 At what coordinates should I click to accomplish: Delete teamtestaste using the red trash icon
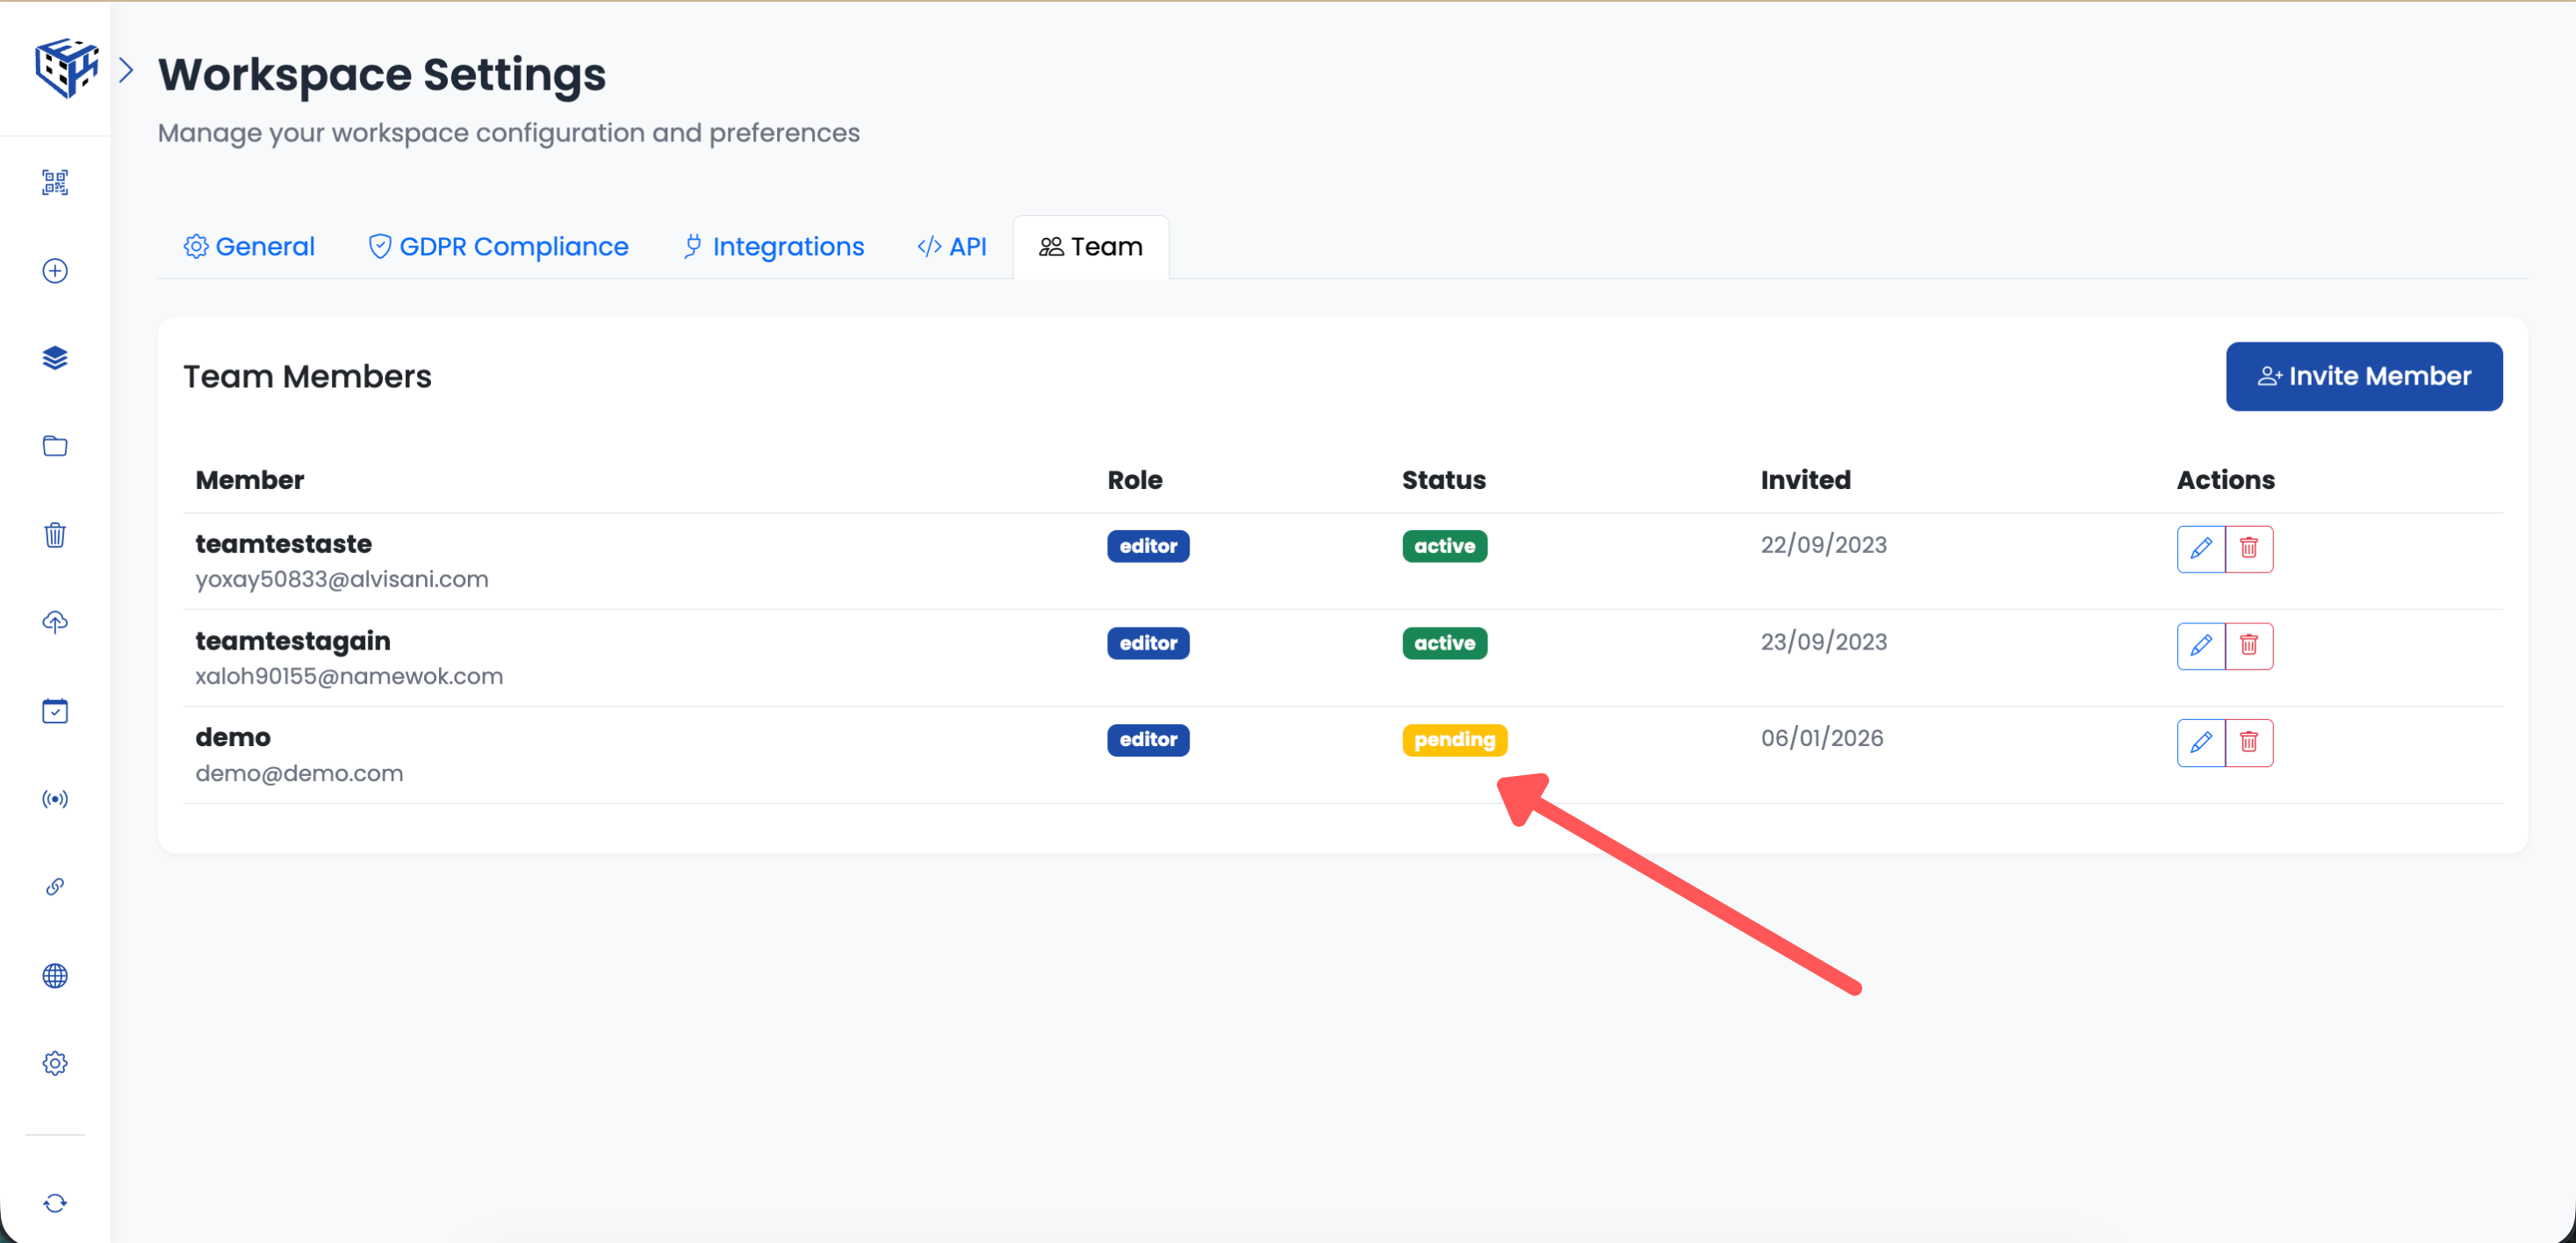point(2251,548)
